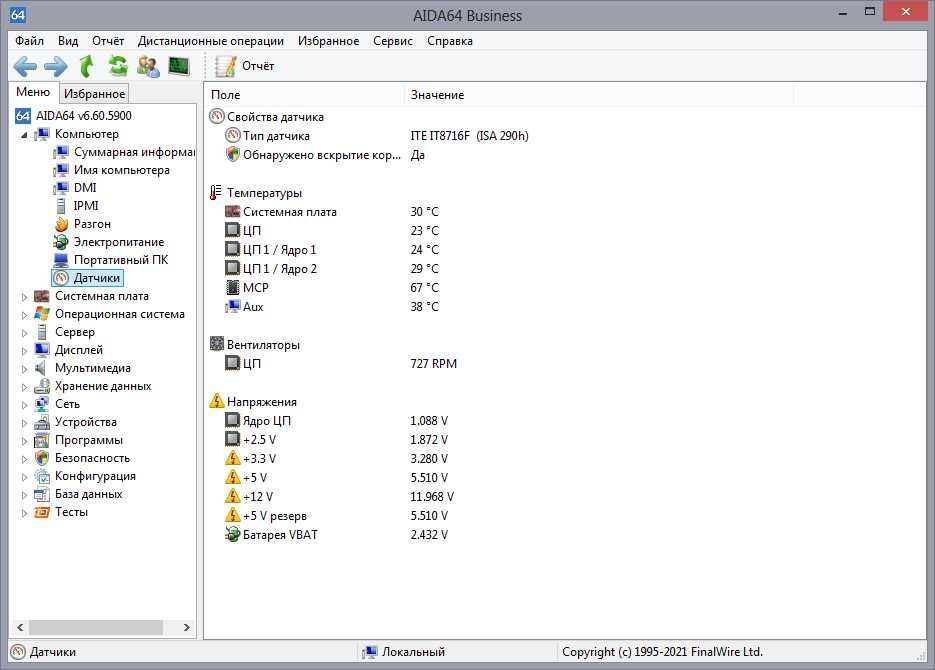Select the 727 RPM fan value
935x670 pixels.
(x=434, y=364)
